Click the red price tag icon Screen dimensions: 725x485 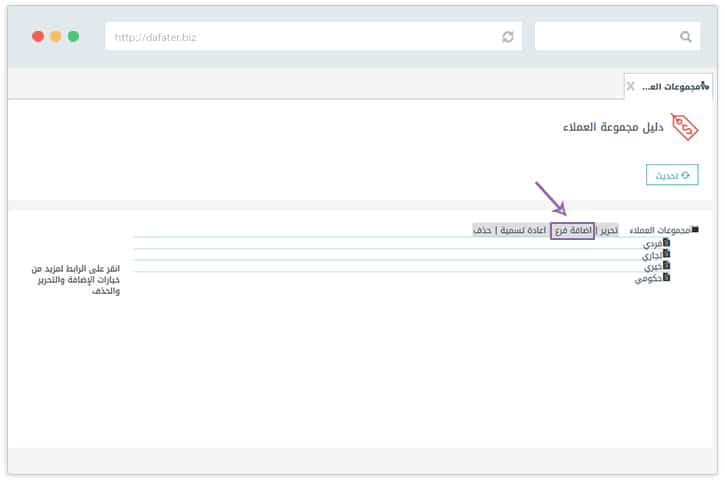[x=684, y=128]
